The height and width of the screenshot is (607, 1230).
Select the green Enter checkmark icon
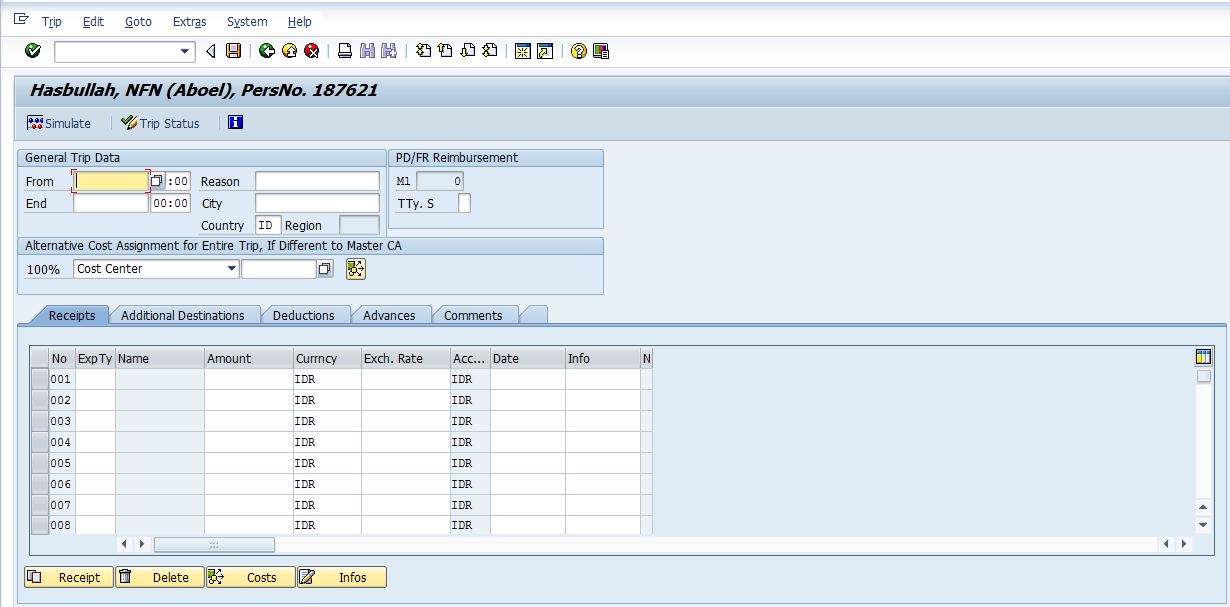tap(31, 50)
